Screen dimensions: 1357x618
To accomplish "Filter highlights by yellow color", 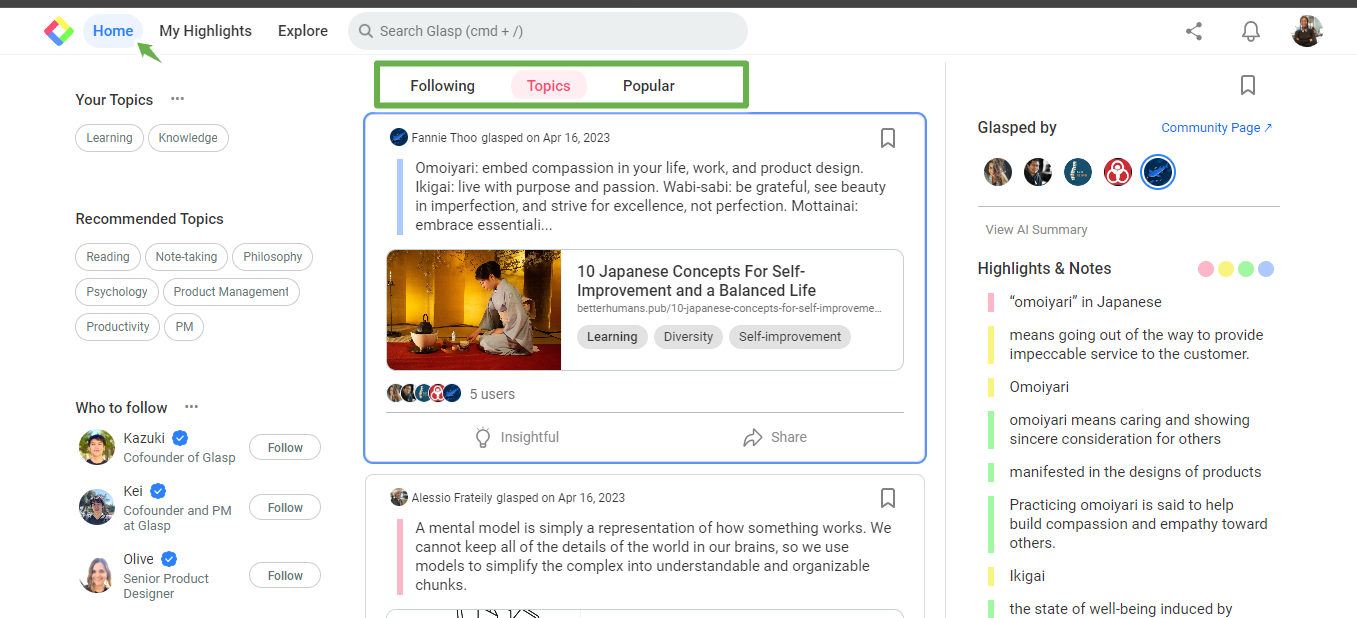I will pos(1226,269).
